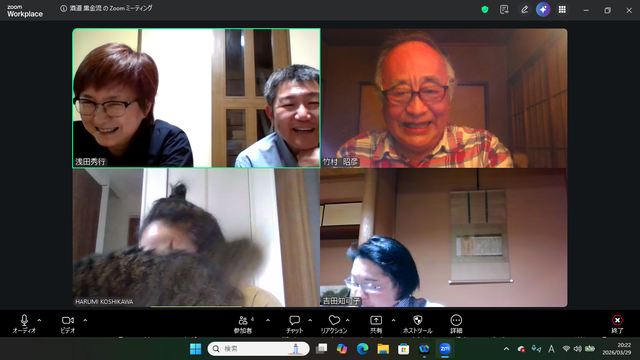Screen dimensions: 640x360
Task: Open the Windows Start menu
Action: click(x=196, y=349)
